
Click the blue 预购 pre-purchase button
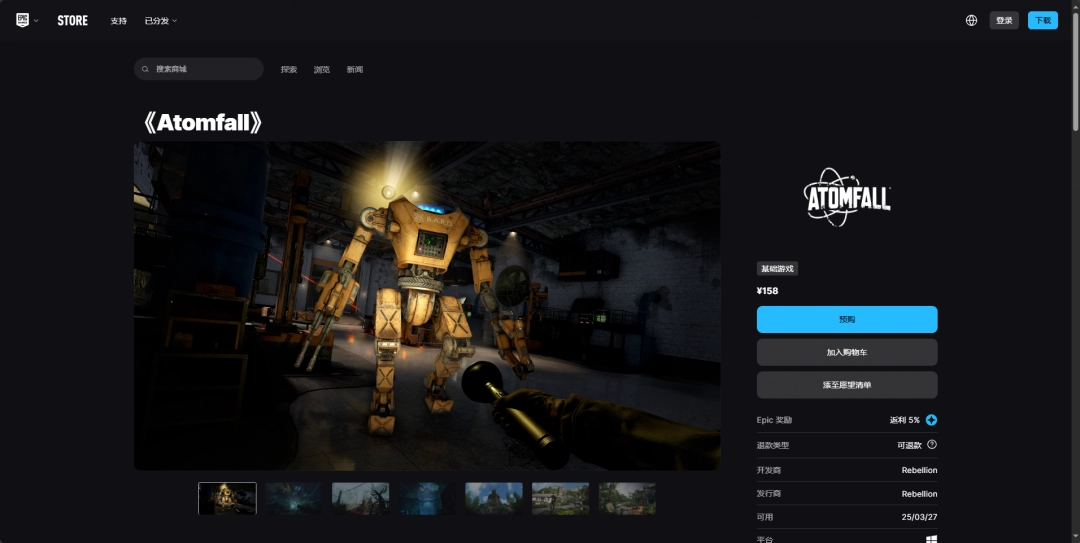point(847,319)
